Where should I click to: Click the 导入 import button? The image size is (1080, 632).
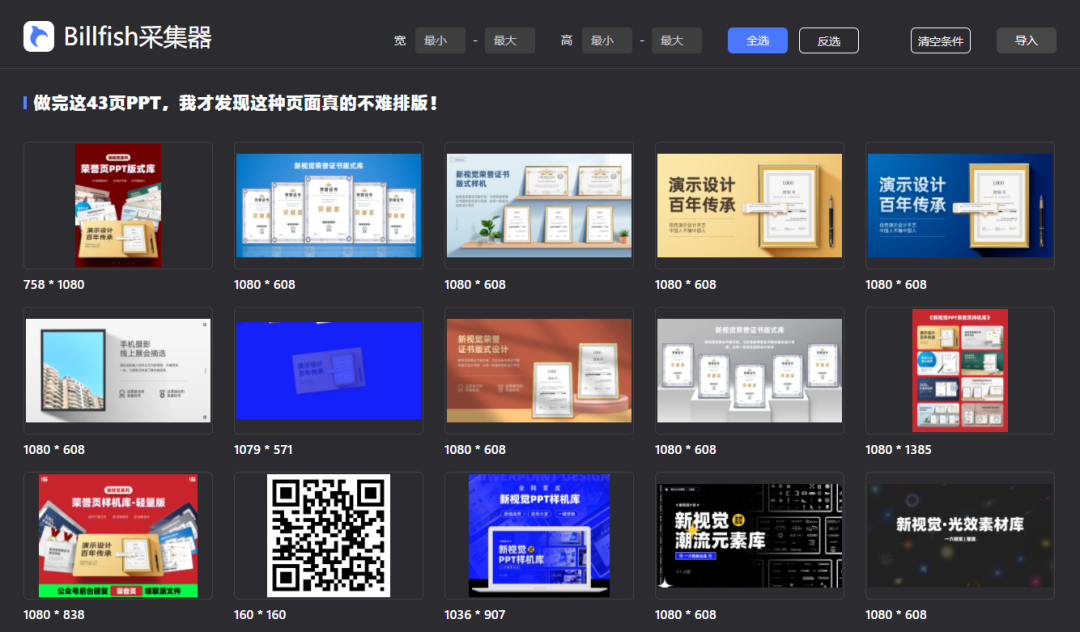tap(1026, 41)
